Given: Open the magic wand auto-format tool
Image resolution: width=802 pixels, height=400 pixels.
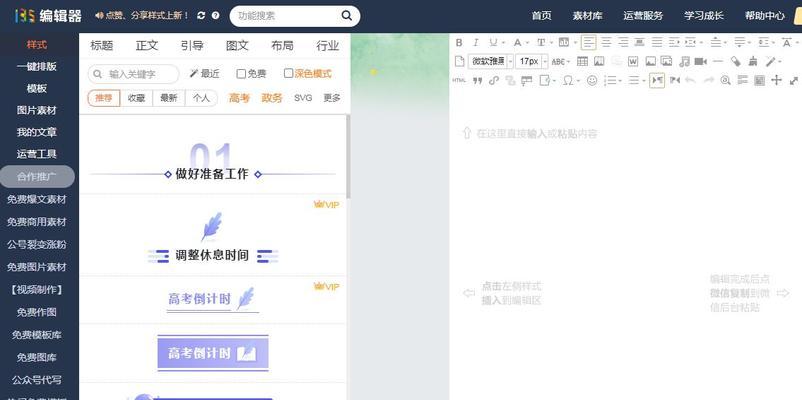Looking at the screenshot, I should pyautogui.click(x=772, y=61).
